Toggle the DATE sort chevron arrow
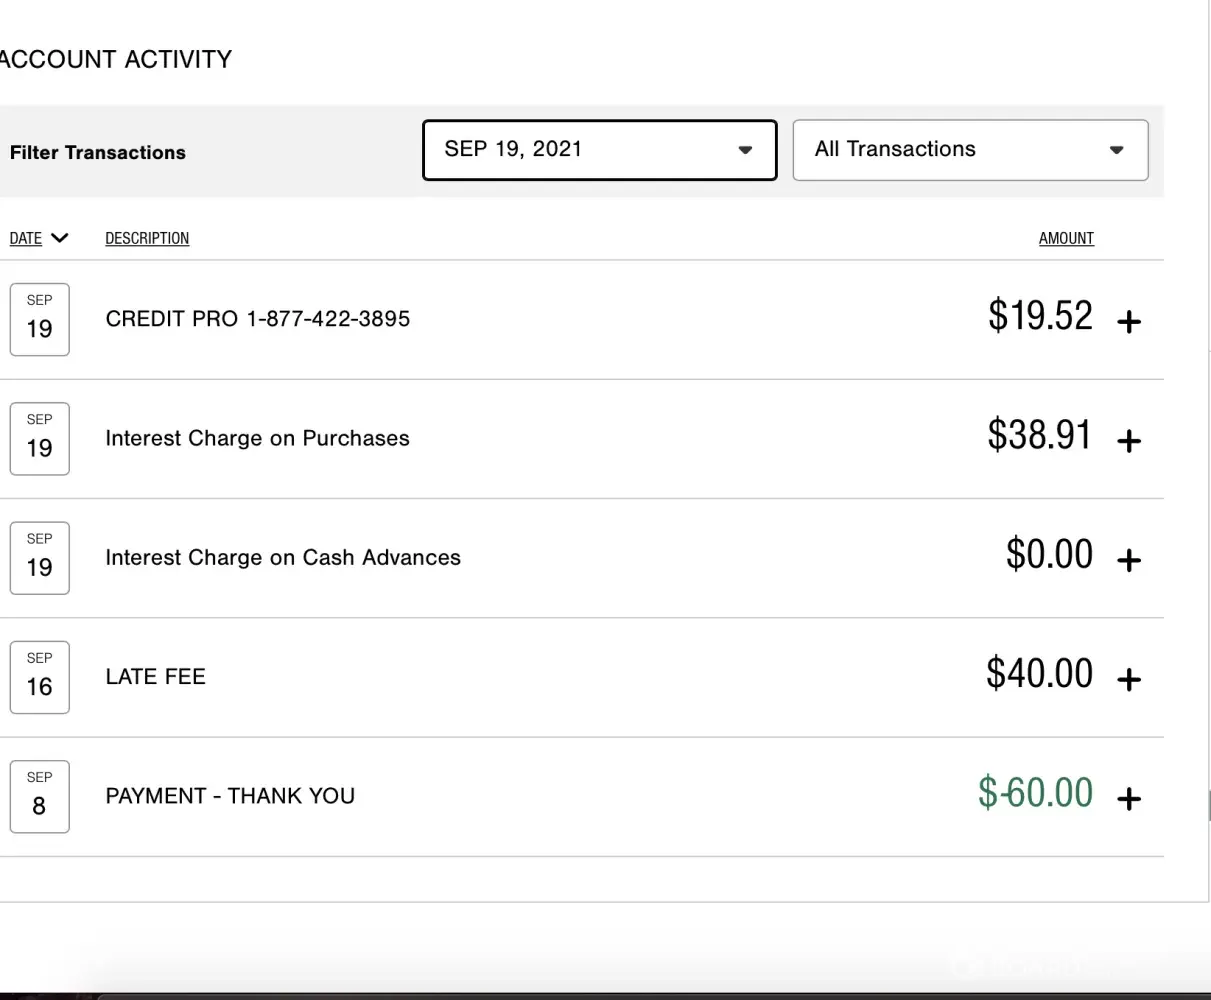This screenshot has width=1211, height=1000. [59, 238]
